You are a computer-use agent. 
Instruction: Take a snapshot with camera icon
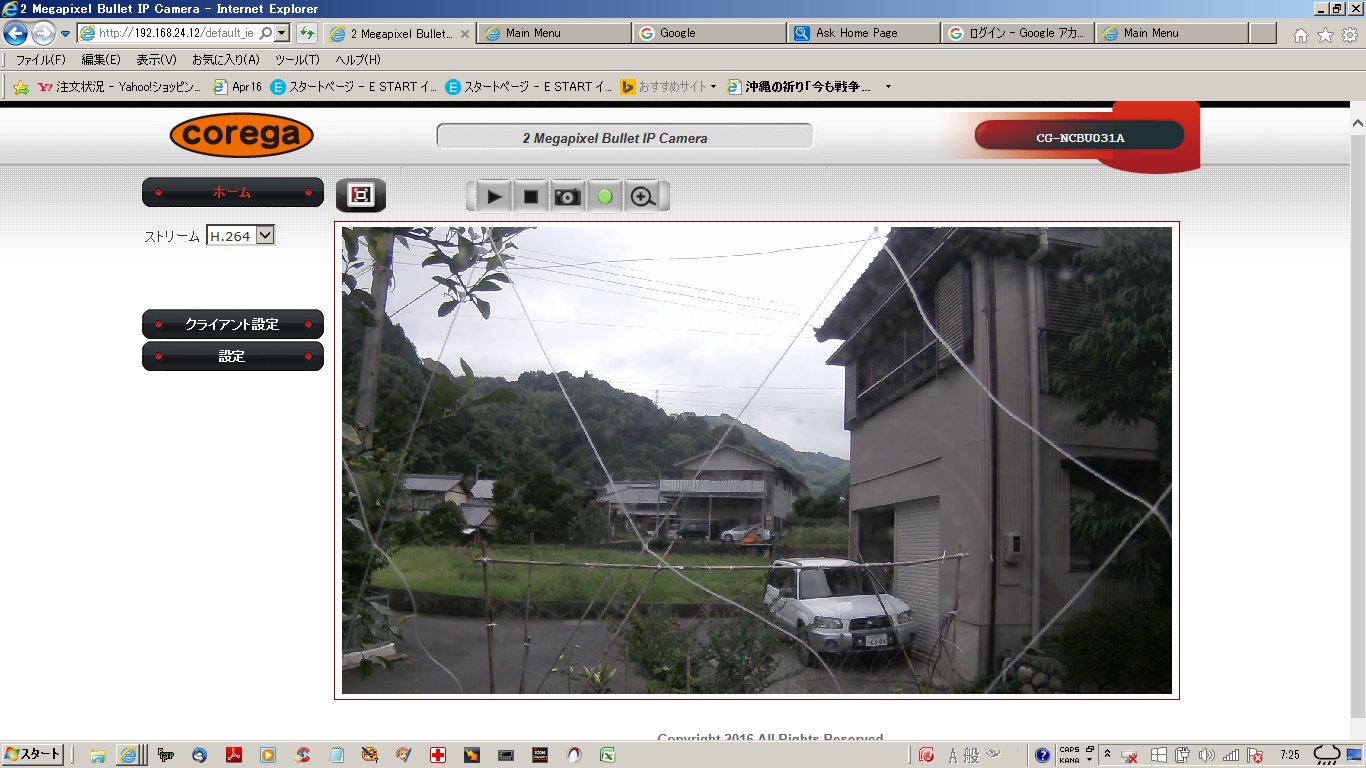pyautogui.click(x=567, y=197)
